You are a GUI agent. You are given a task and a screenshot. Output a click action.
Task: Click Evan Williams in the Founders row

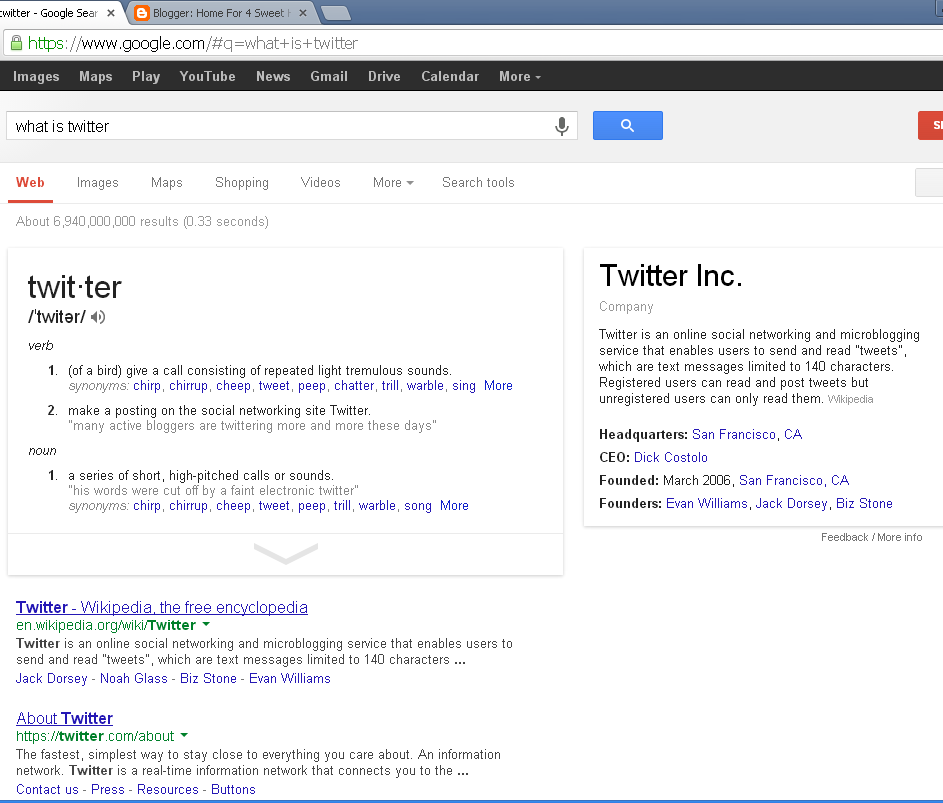coord(707,503)
